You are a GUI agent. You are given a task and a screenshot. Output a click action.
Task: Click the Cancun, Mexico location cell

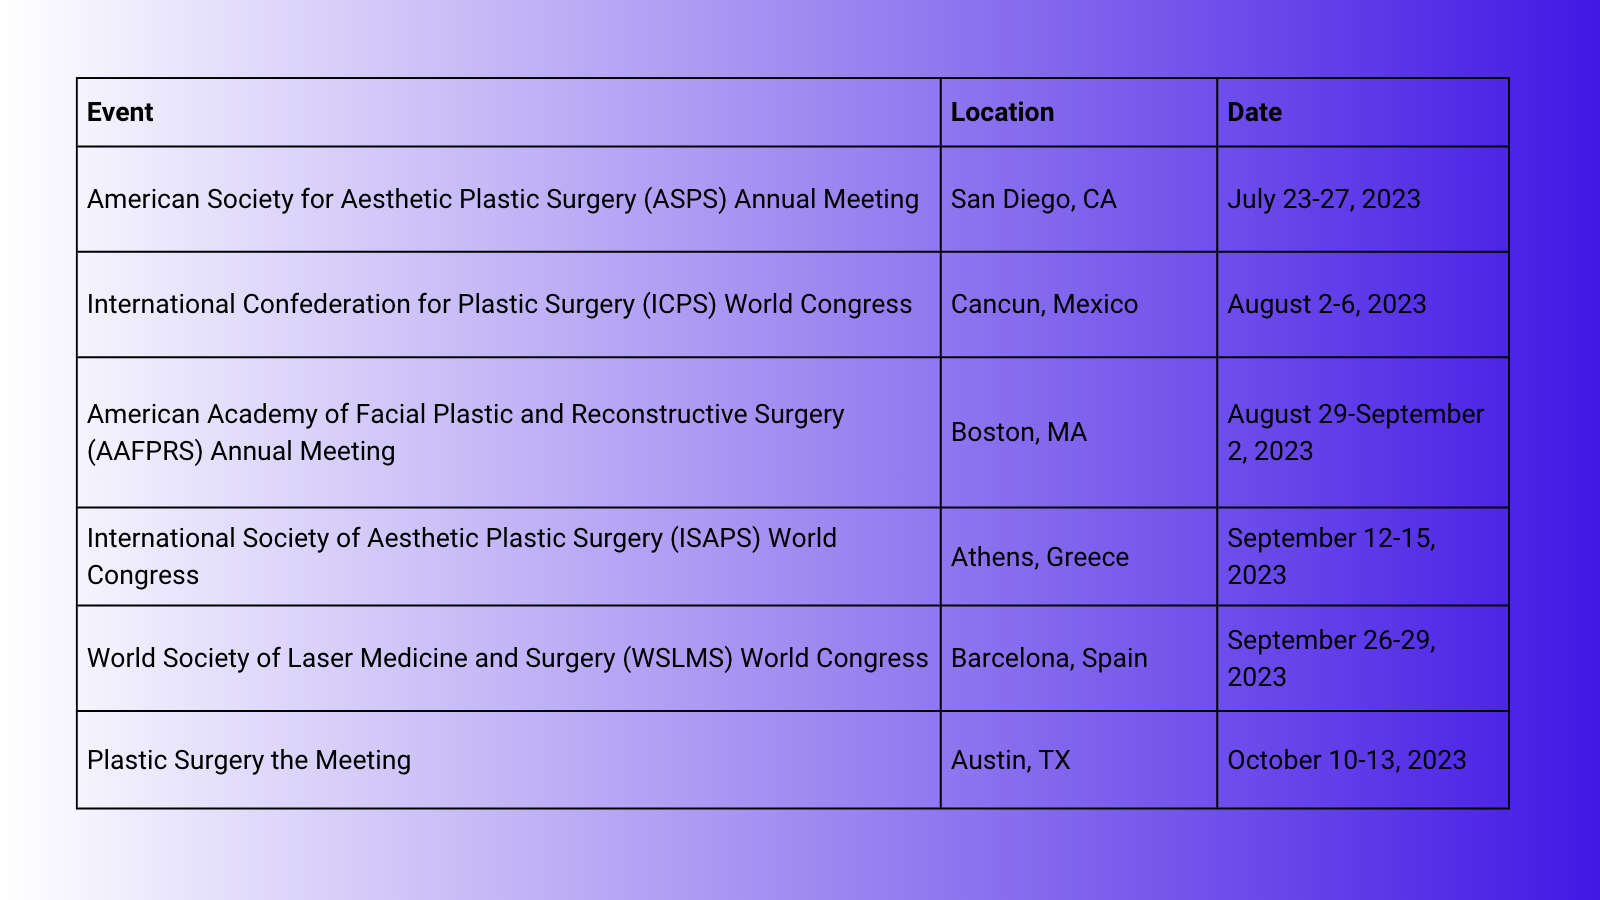tap(1079, 304)
